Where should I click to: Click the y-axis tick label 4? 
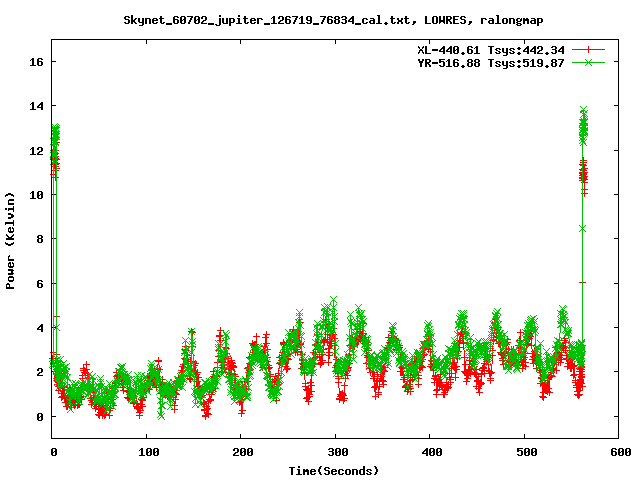(40, 328)
